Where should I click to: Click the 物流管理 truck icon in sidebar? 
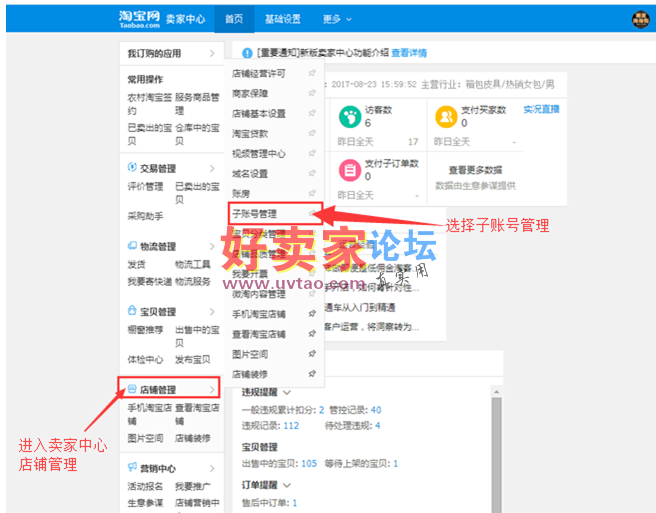click(x=132, y=246)
